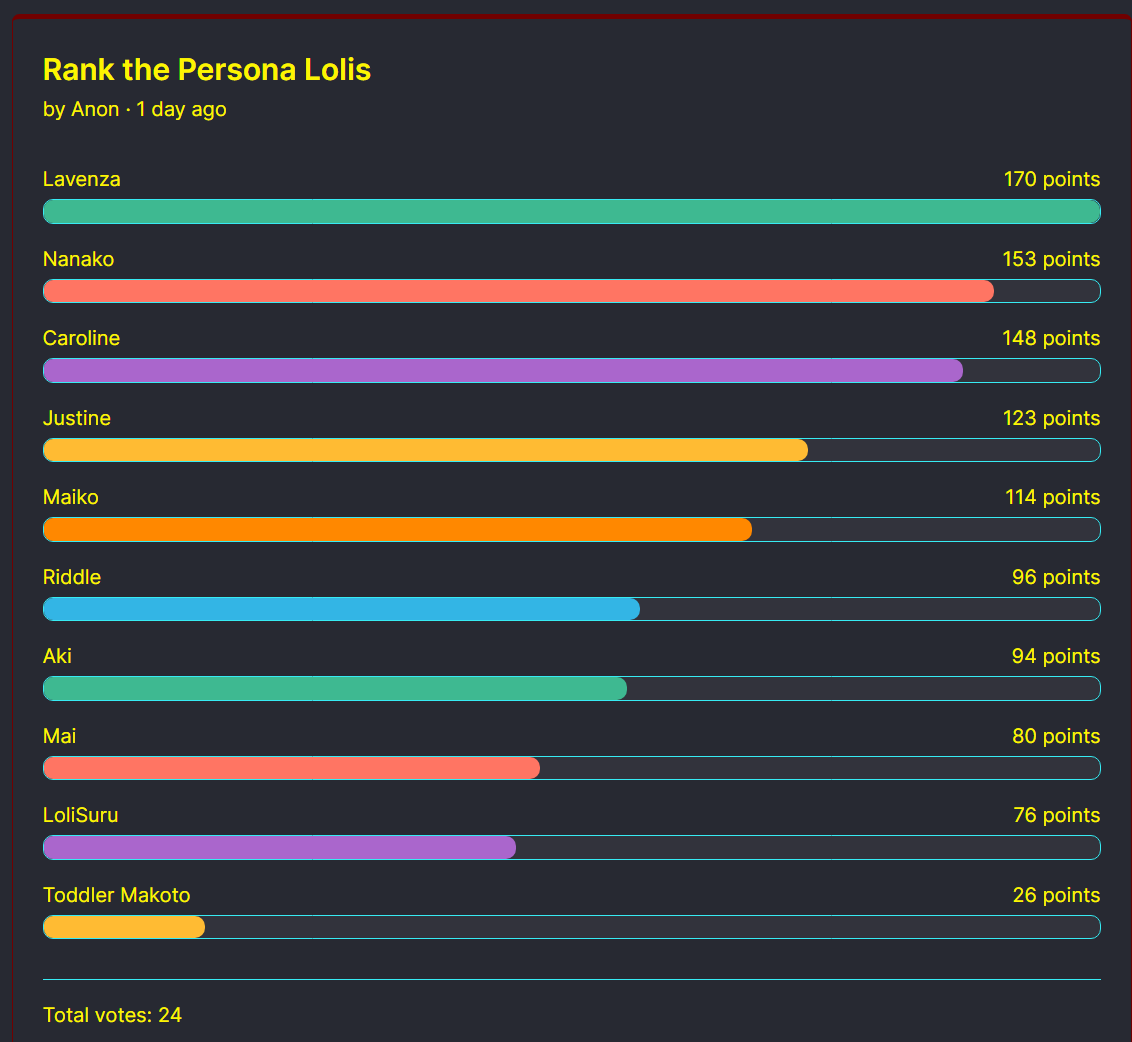Click the yellow Justine result bar
1132x1042 pixels.
point(425,450)
